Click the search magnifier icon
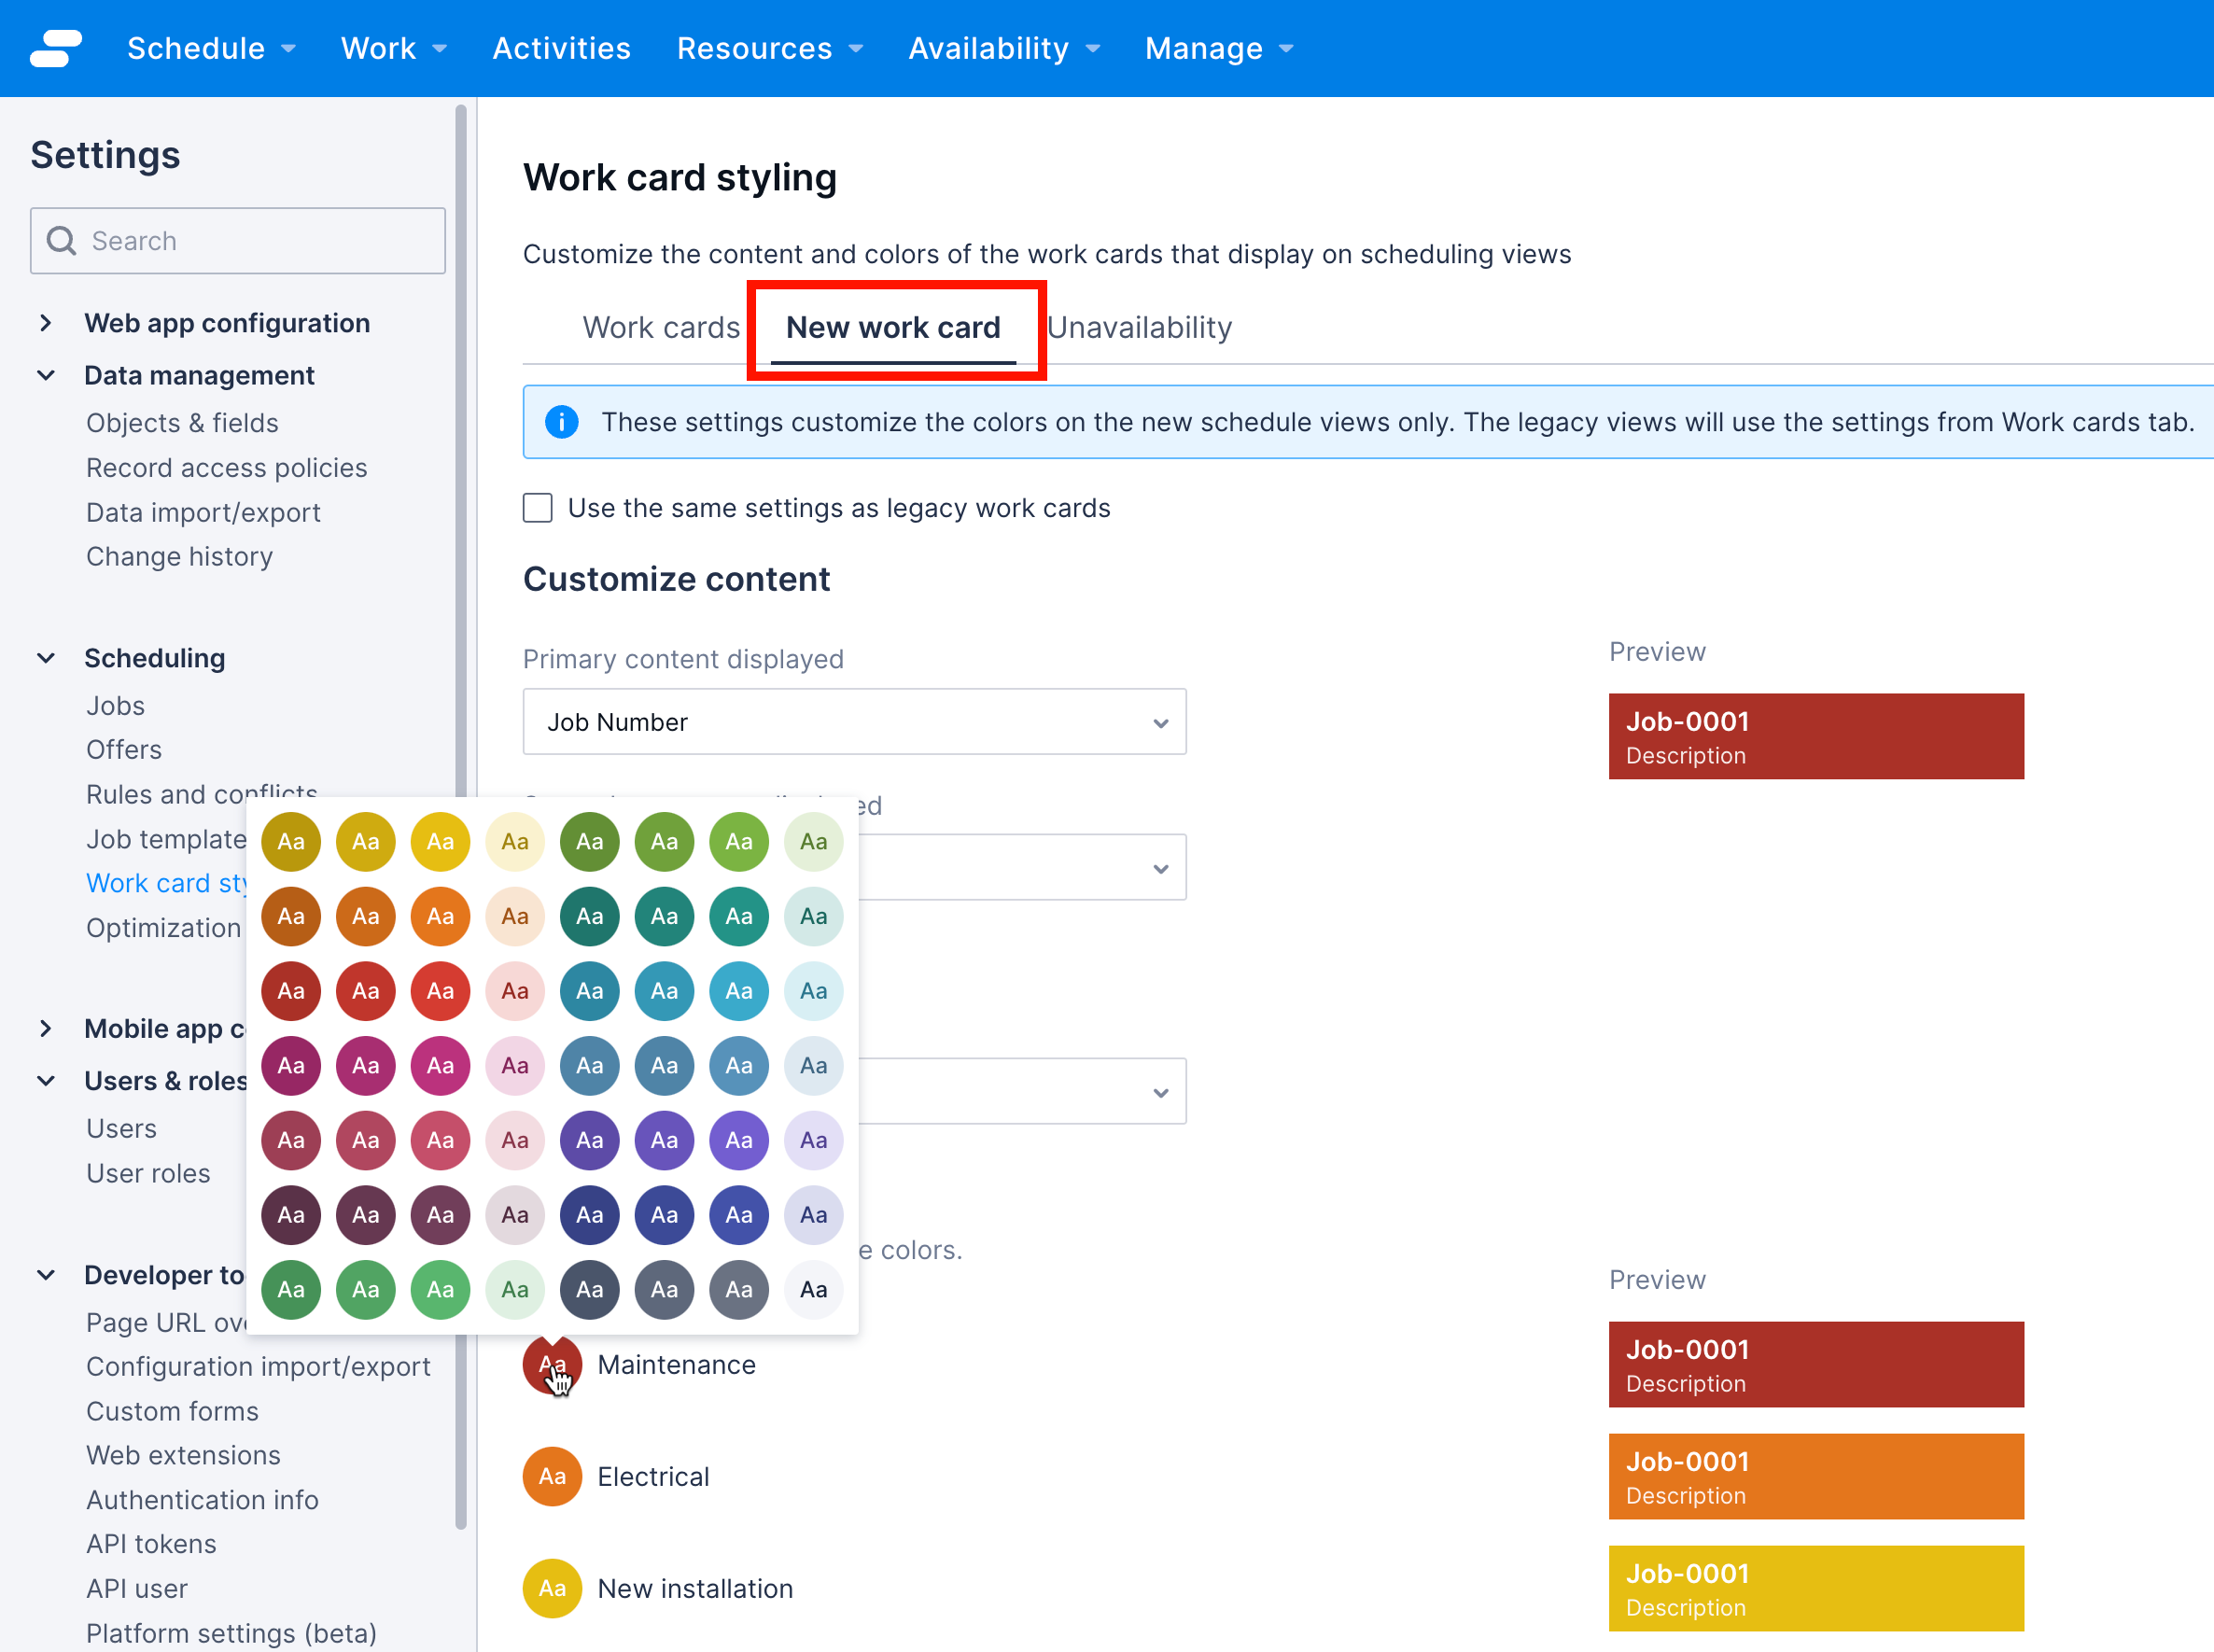2214x1652 pixels. pyautogui.click(x=61, y=240)
